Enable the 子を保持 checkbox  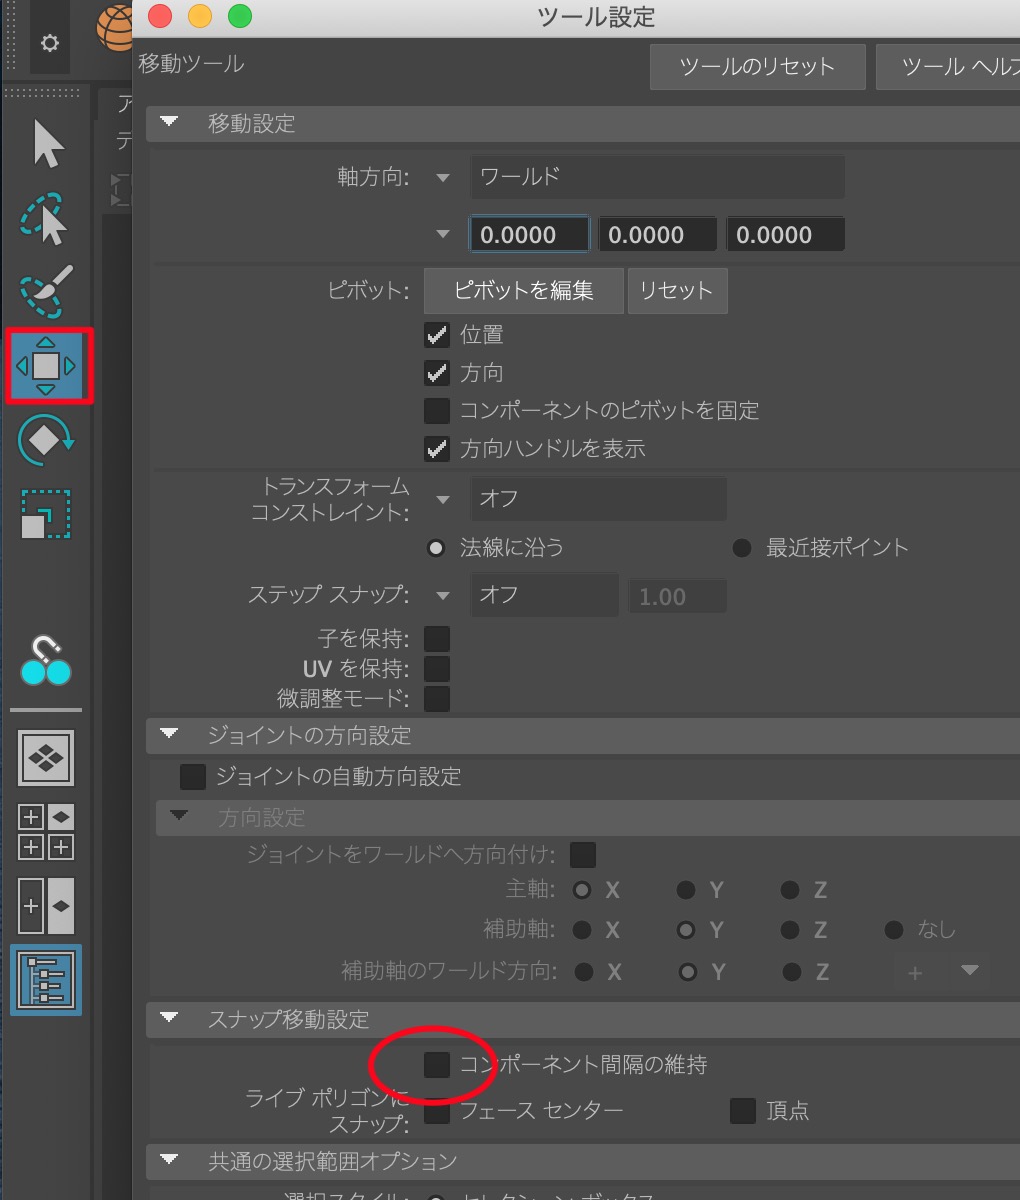point(437,639)
